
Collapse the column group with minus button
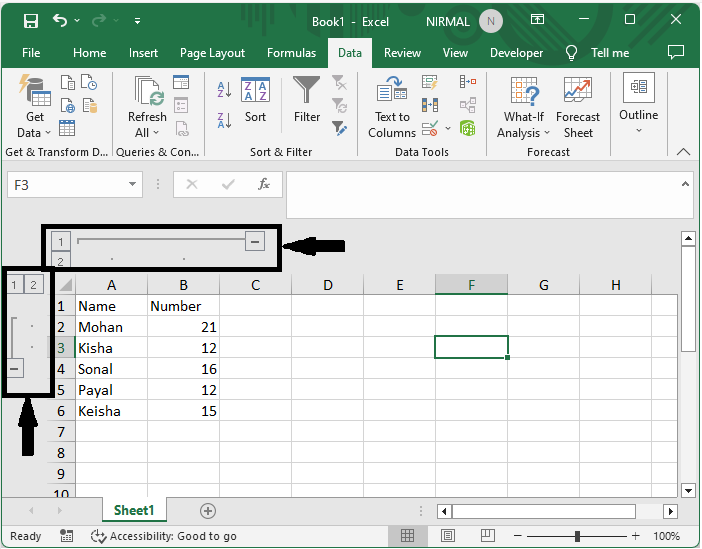(x=255, y=241)
